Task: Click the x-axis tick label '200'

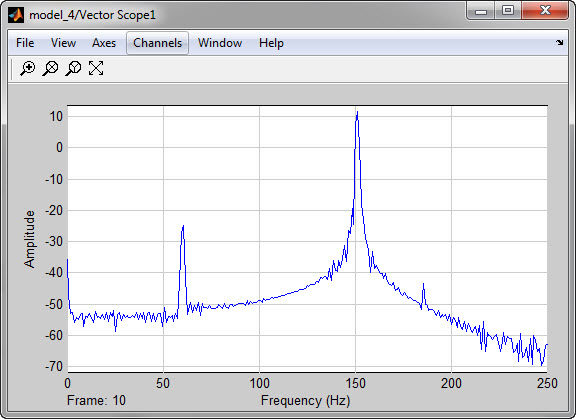Action: [451, 383]
